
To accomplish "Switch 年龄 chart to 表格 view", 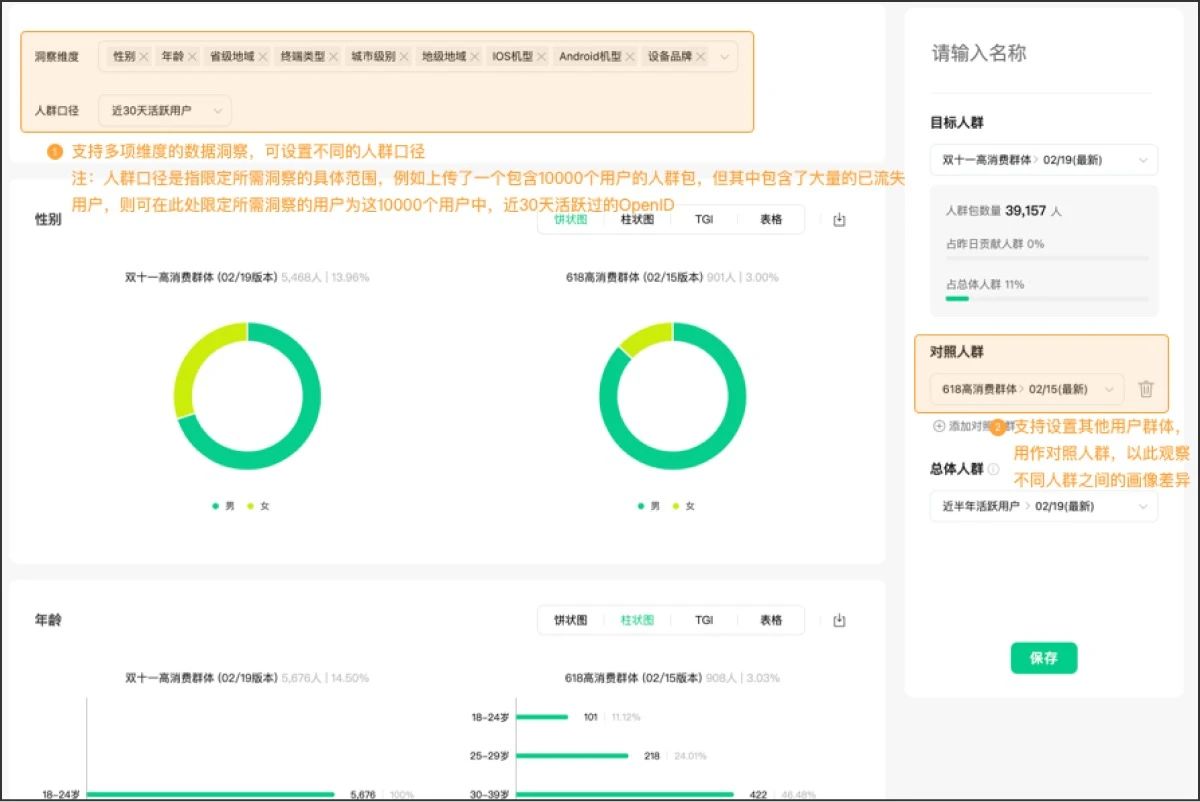I will [771, 620].
